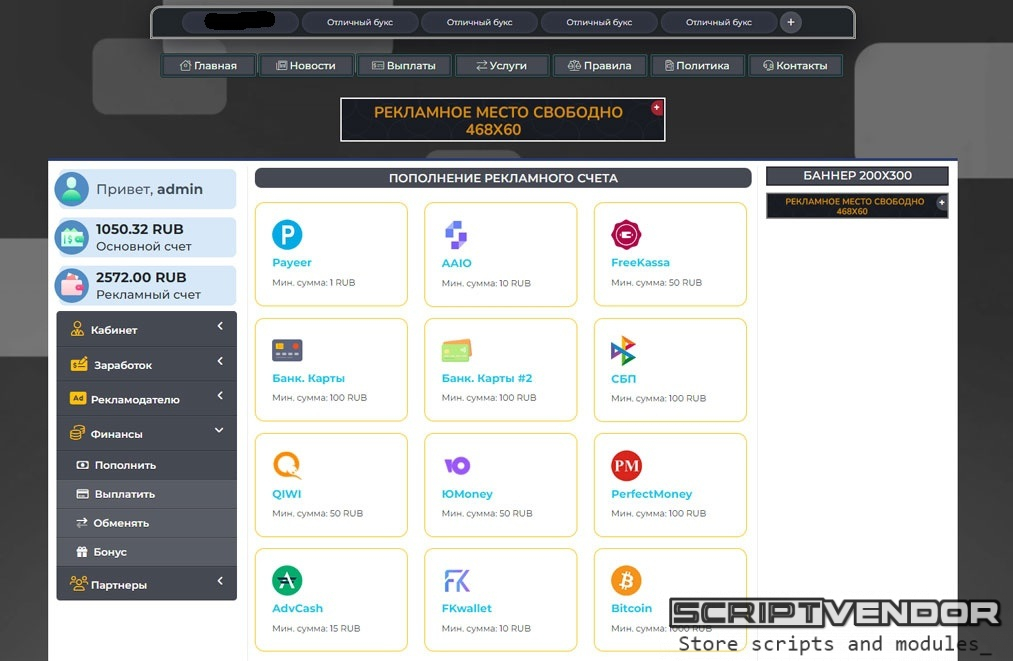The image size is (1013, 661).
Task: Click the Bitcoin logo icon
Action: 626,580
